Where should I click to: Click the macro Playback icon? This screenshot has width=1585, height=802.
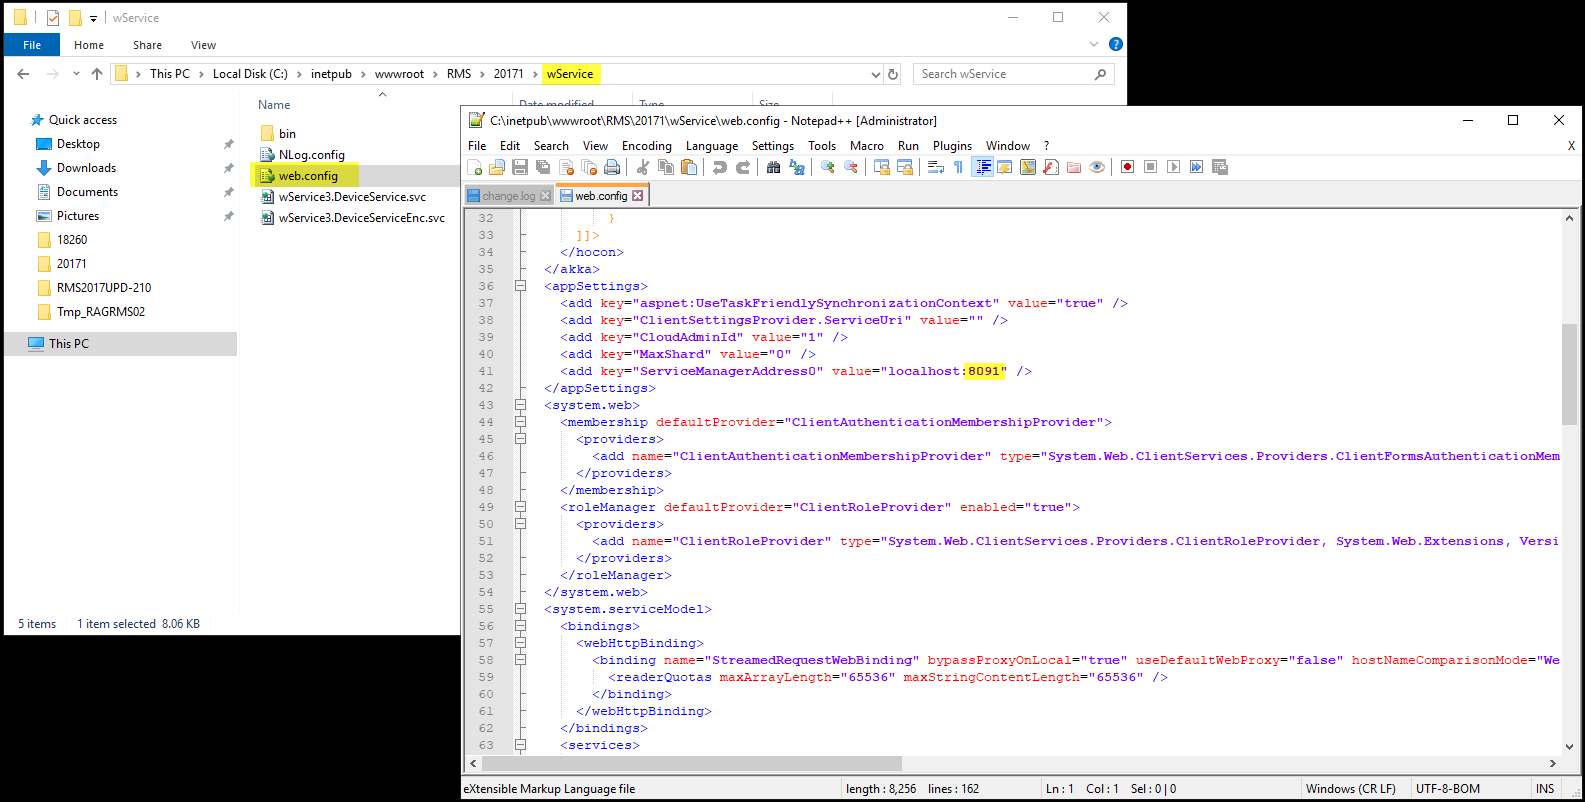tap(1173, 167)
